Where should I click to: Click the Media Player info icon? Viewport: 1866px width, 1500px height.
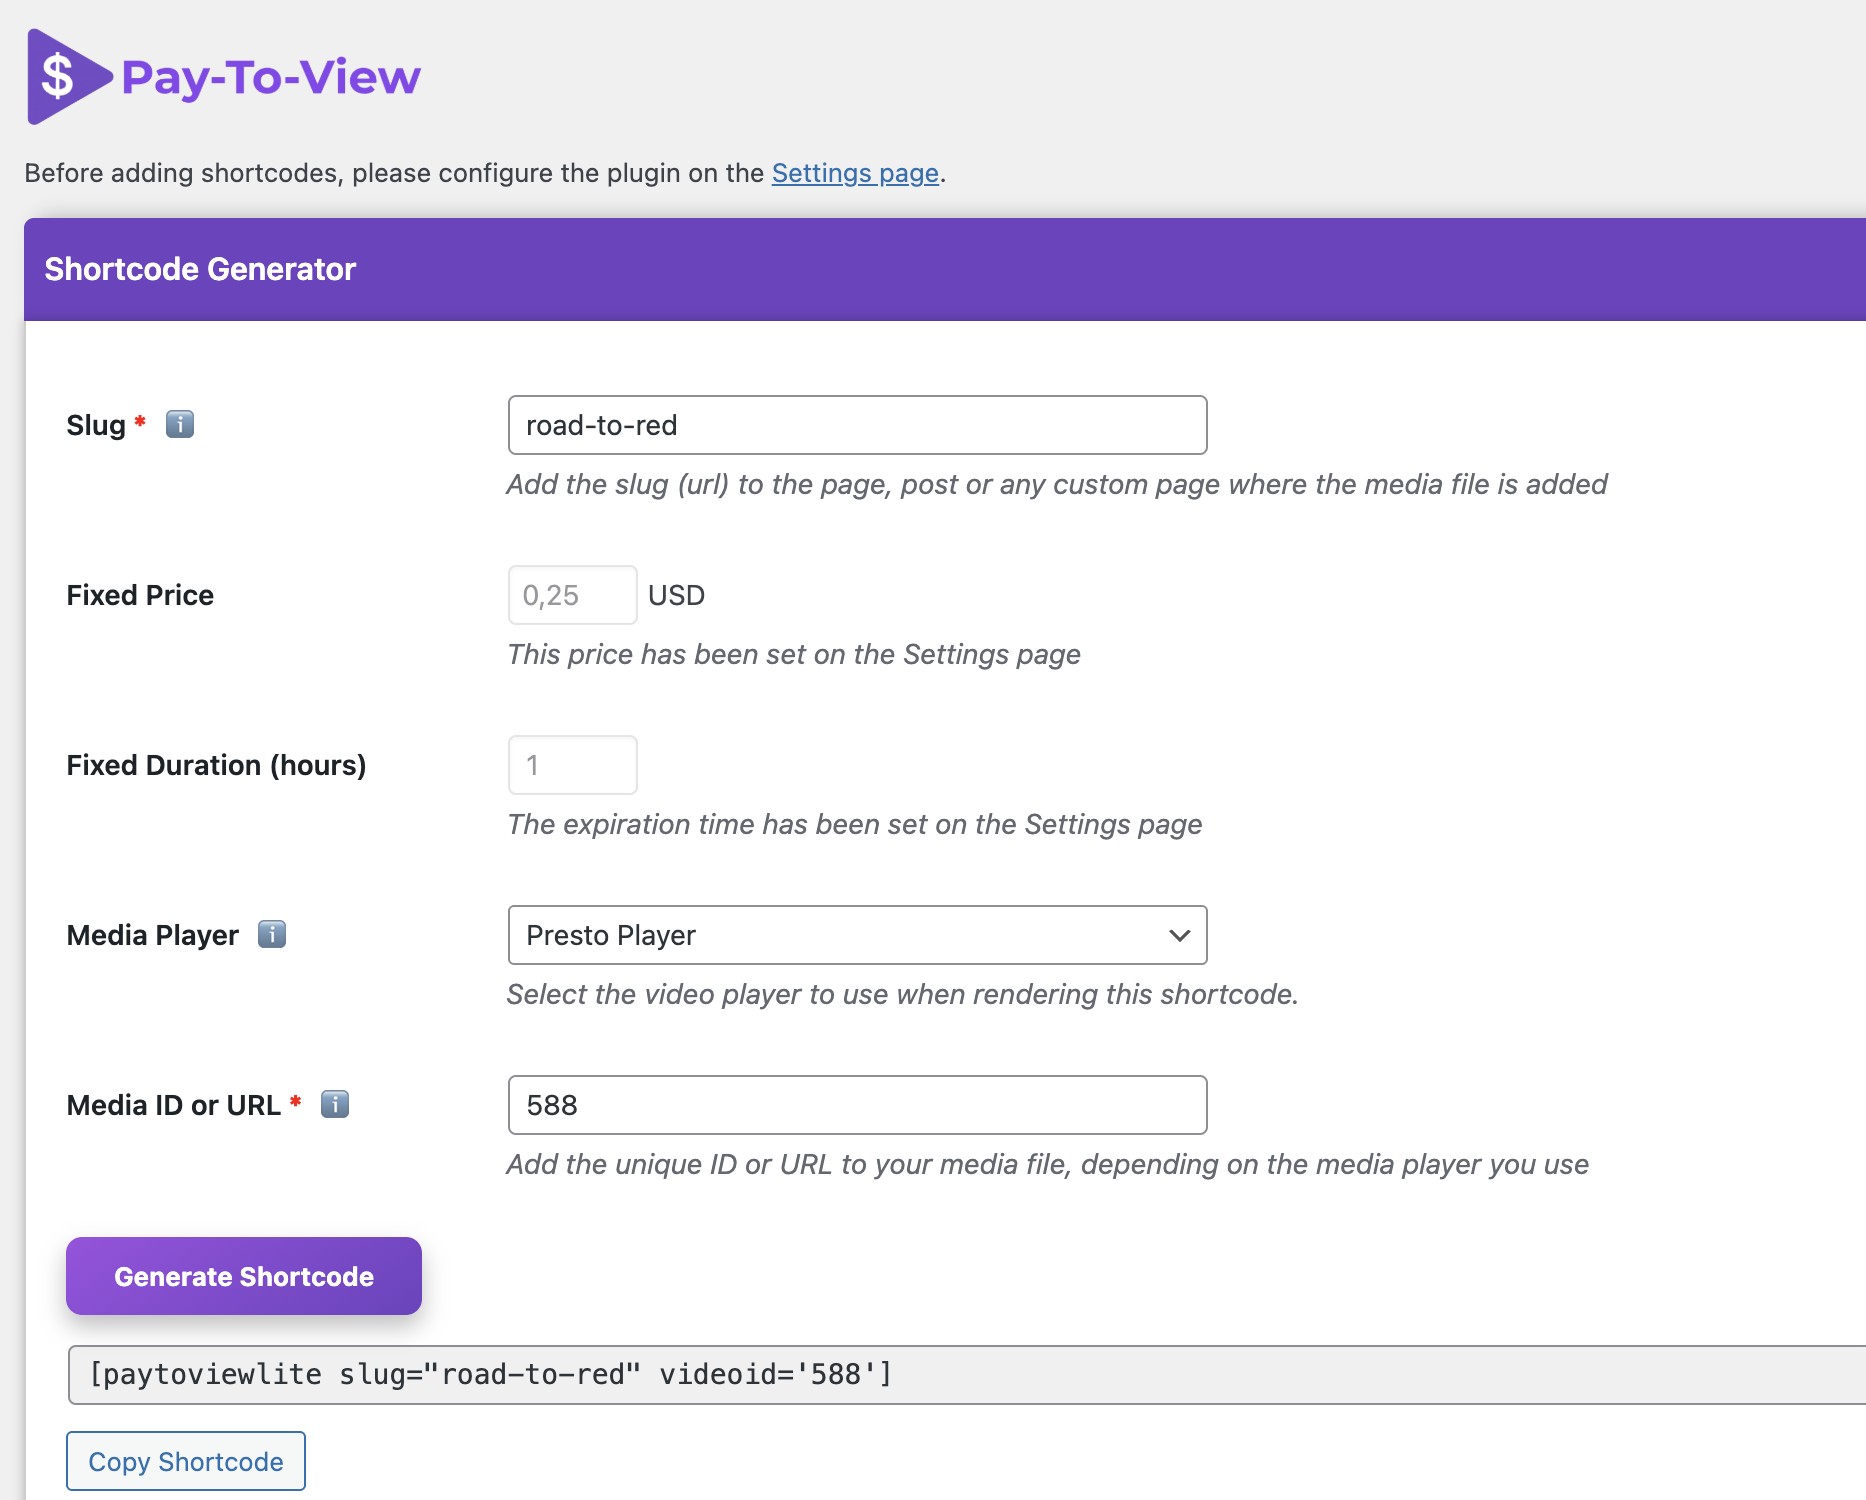[x=272, y=934]
